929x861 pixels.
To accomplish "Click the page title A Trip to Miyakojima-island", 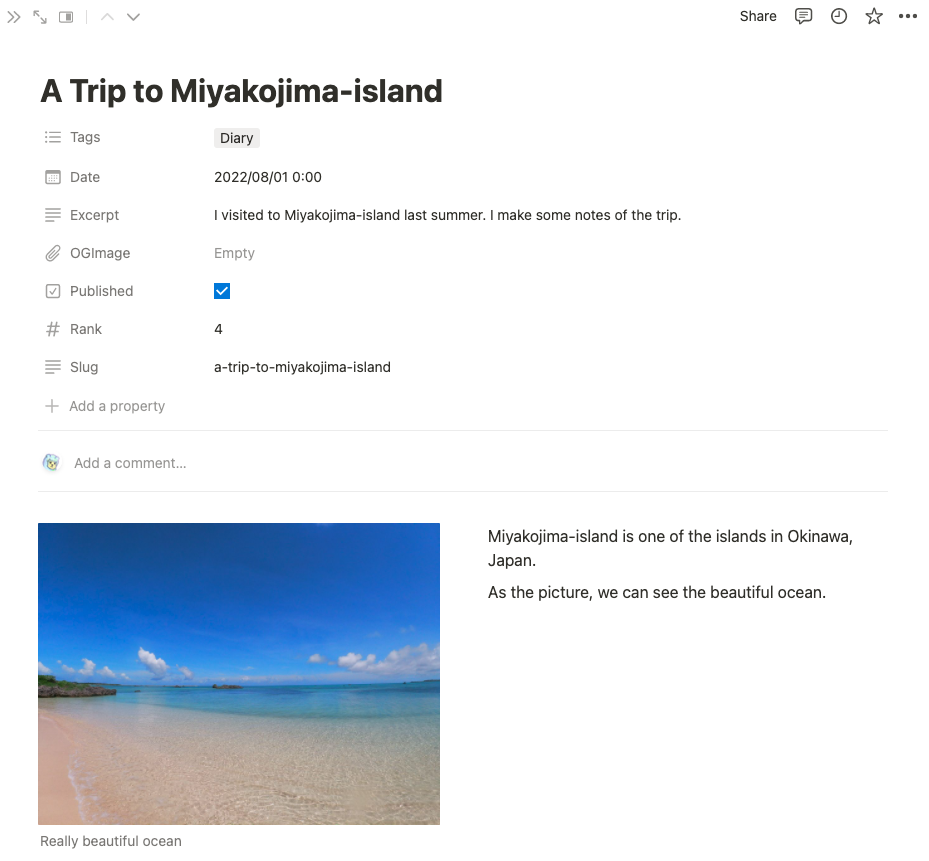I will point(241,91).
